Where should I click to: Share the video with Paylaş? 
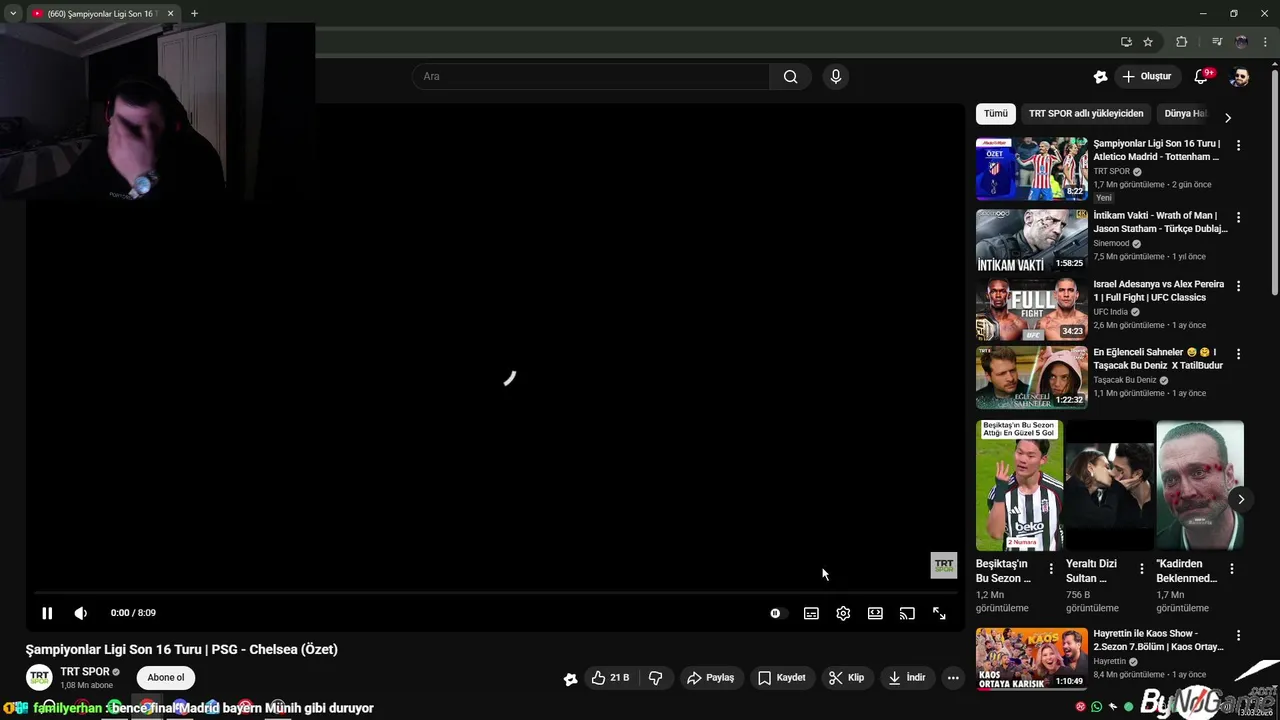(x=710, y=678)
